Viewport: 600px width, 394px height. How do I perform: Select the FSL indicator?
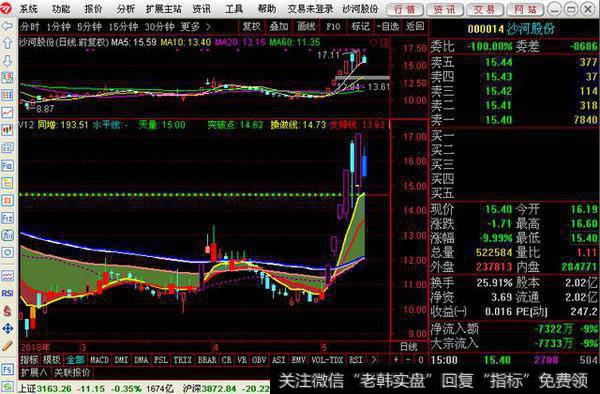click(161, 360)
